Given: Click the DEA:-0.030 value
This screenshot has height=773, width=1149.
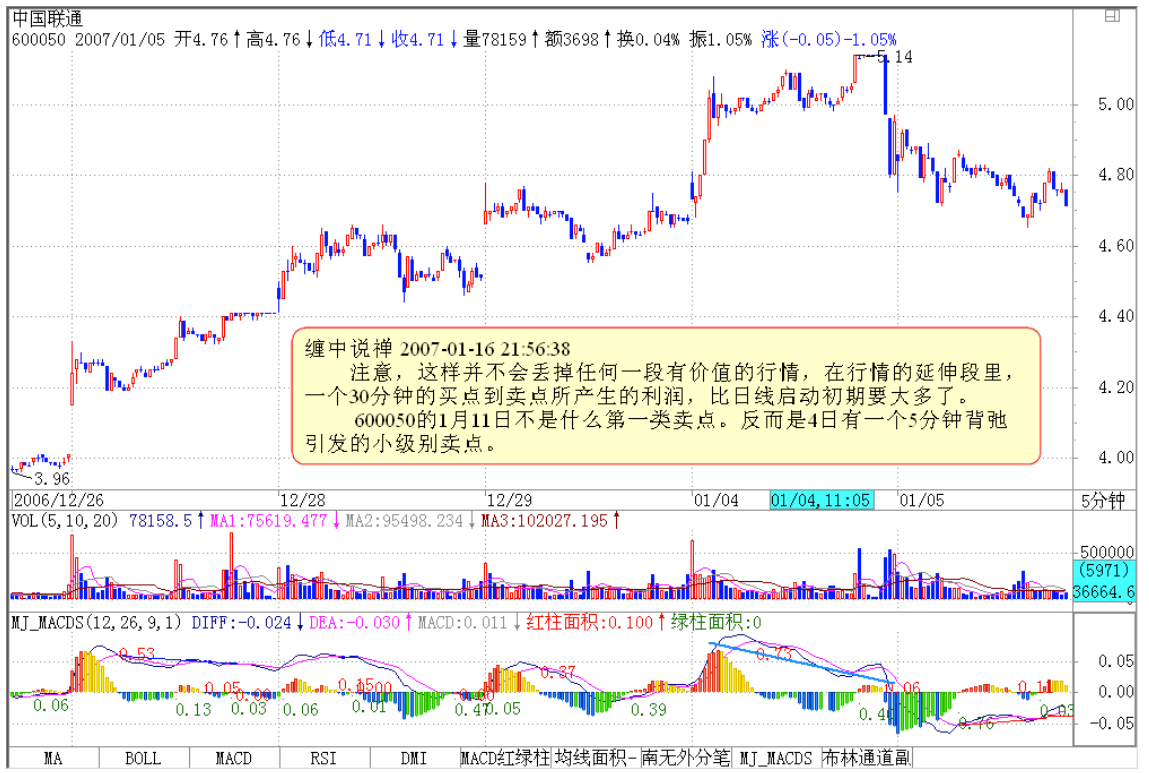Looking at the screenshot, I should (x=355, y=623).
